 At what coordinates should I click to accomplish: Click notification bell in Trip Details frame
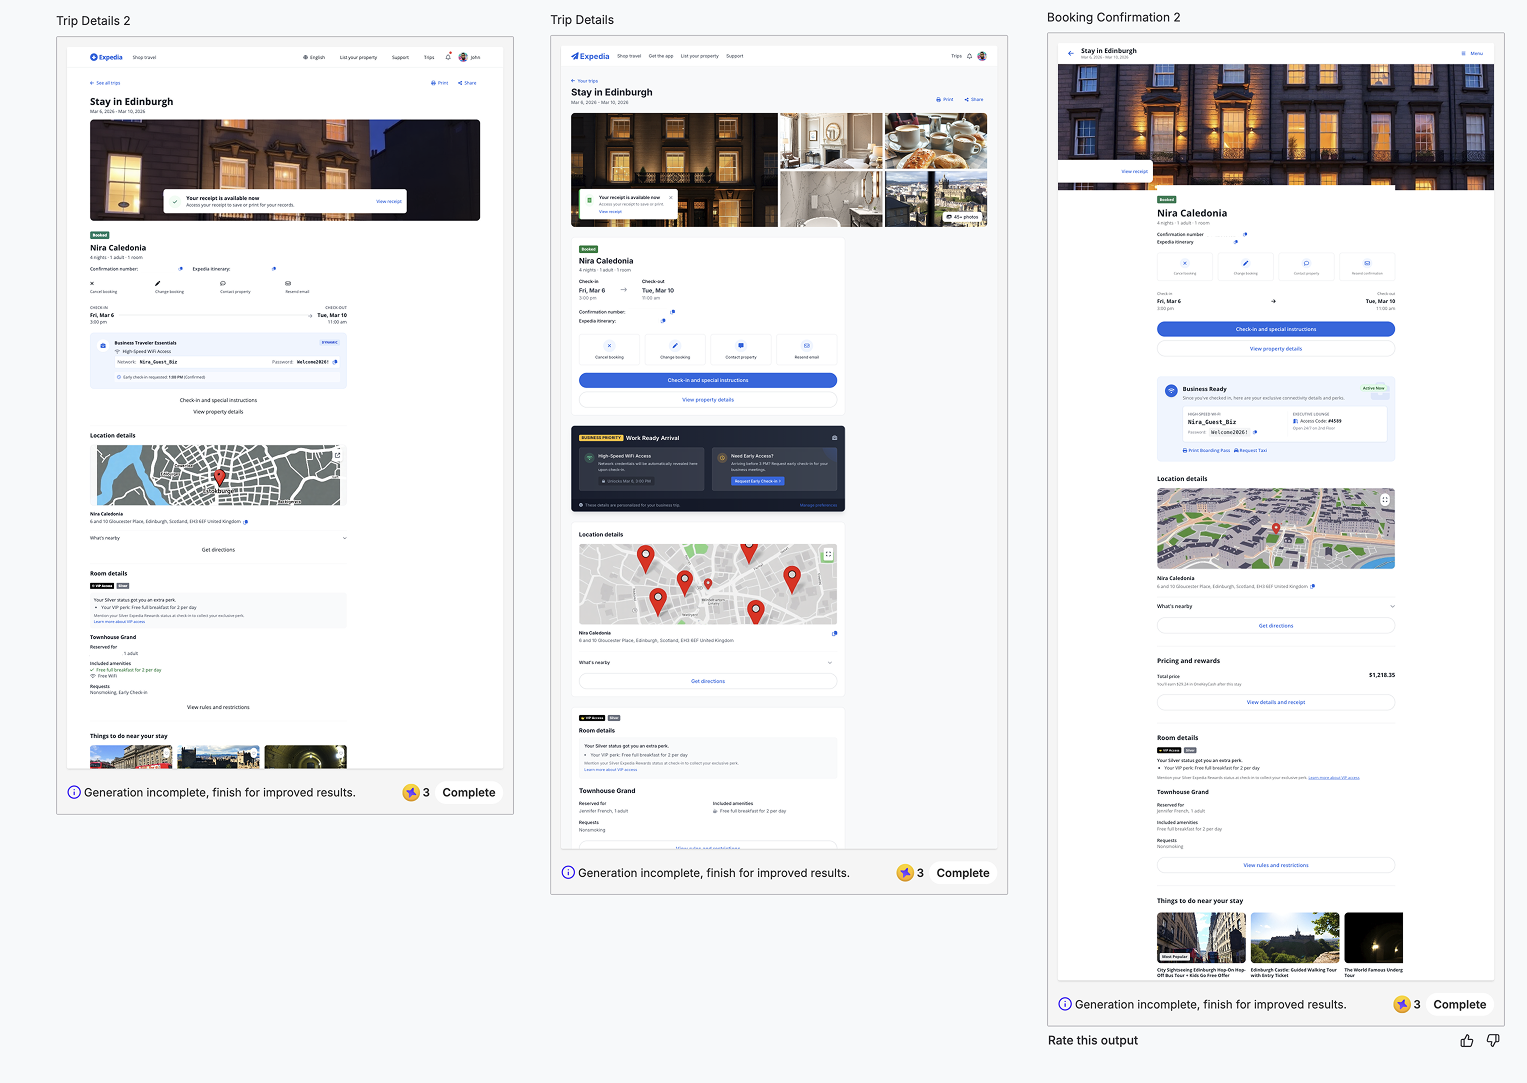(x=969, y=56)
